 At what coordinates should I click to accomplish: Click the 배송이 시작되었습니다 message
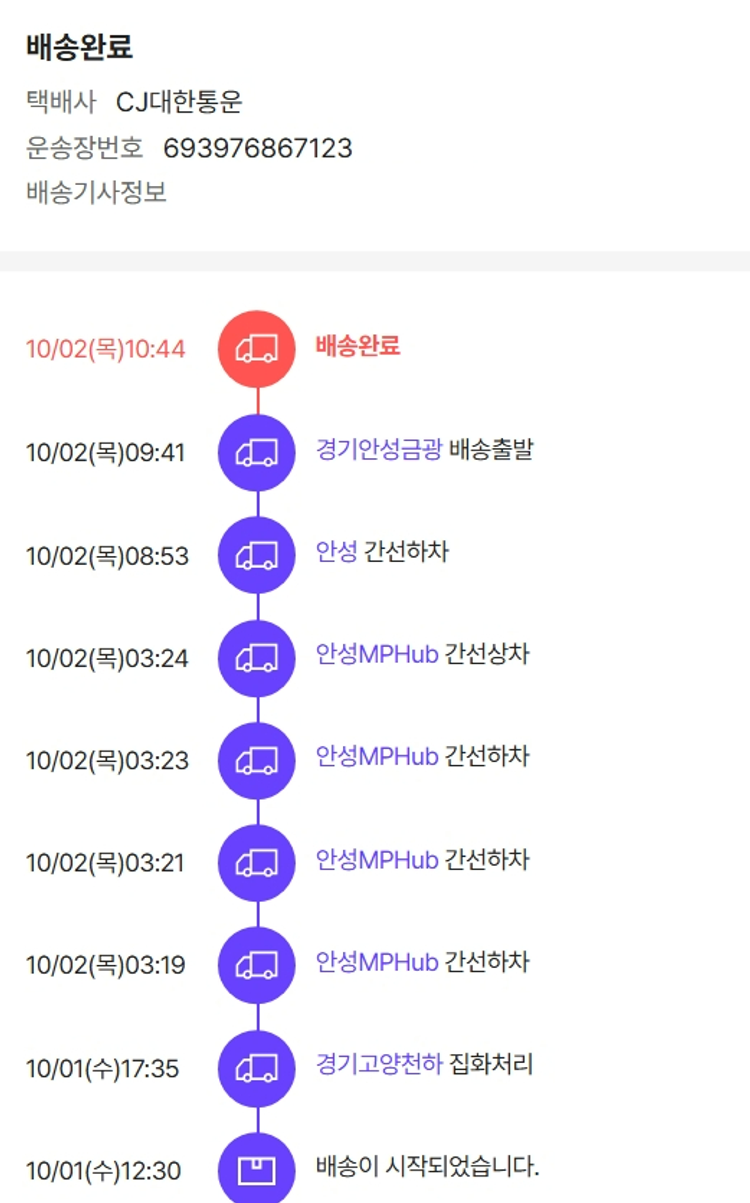tap(427, 1166)
